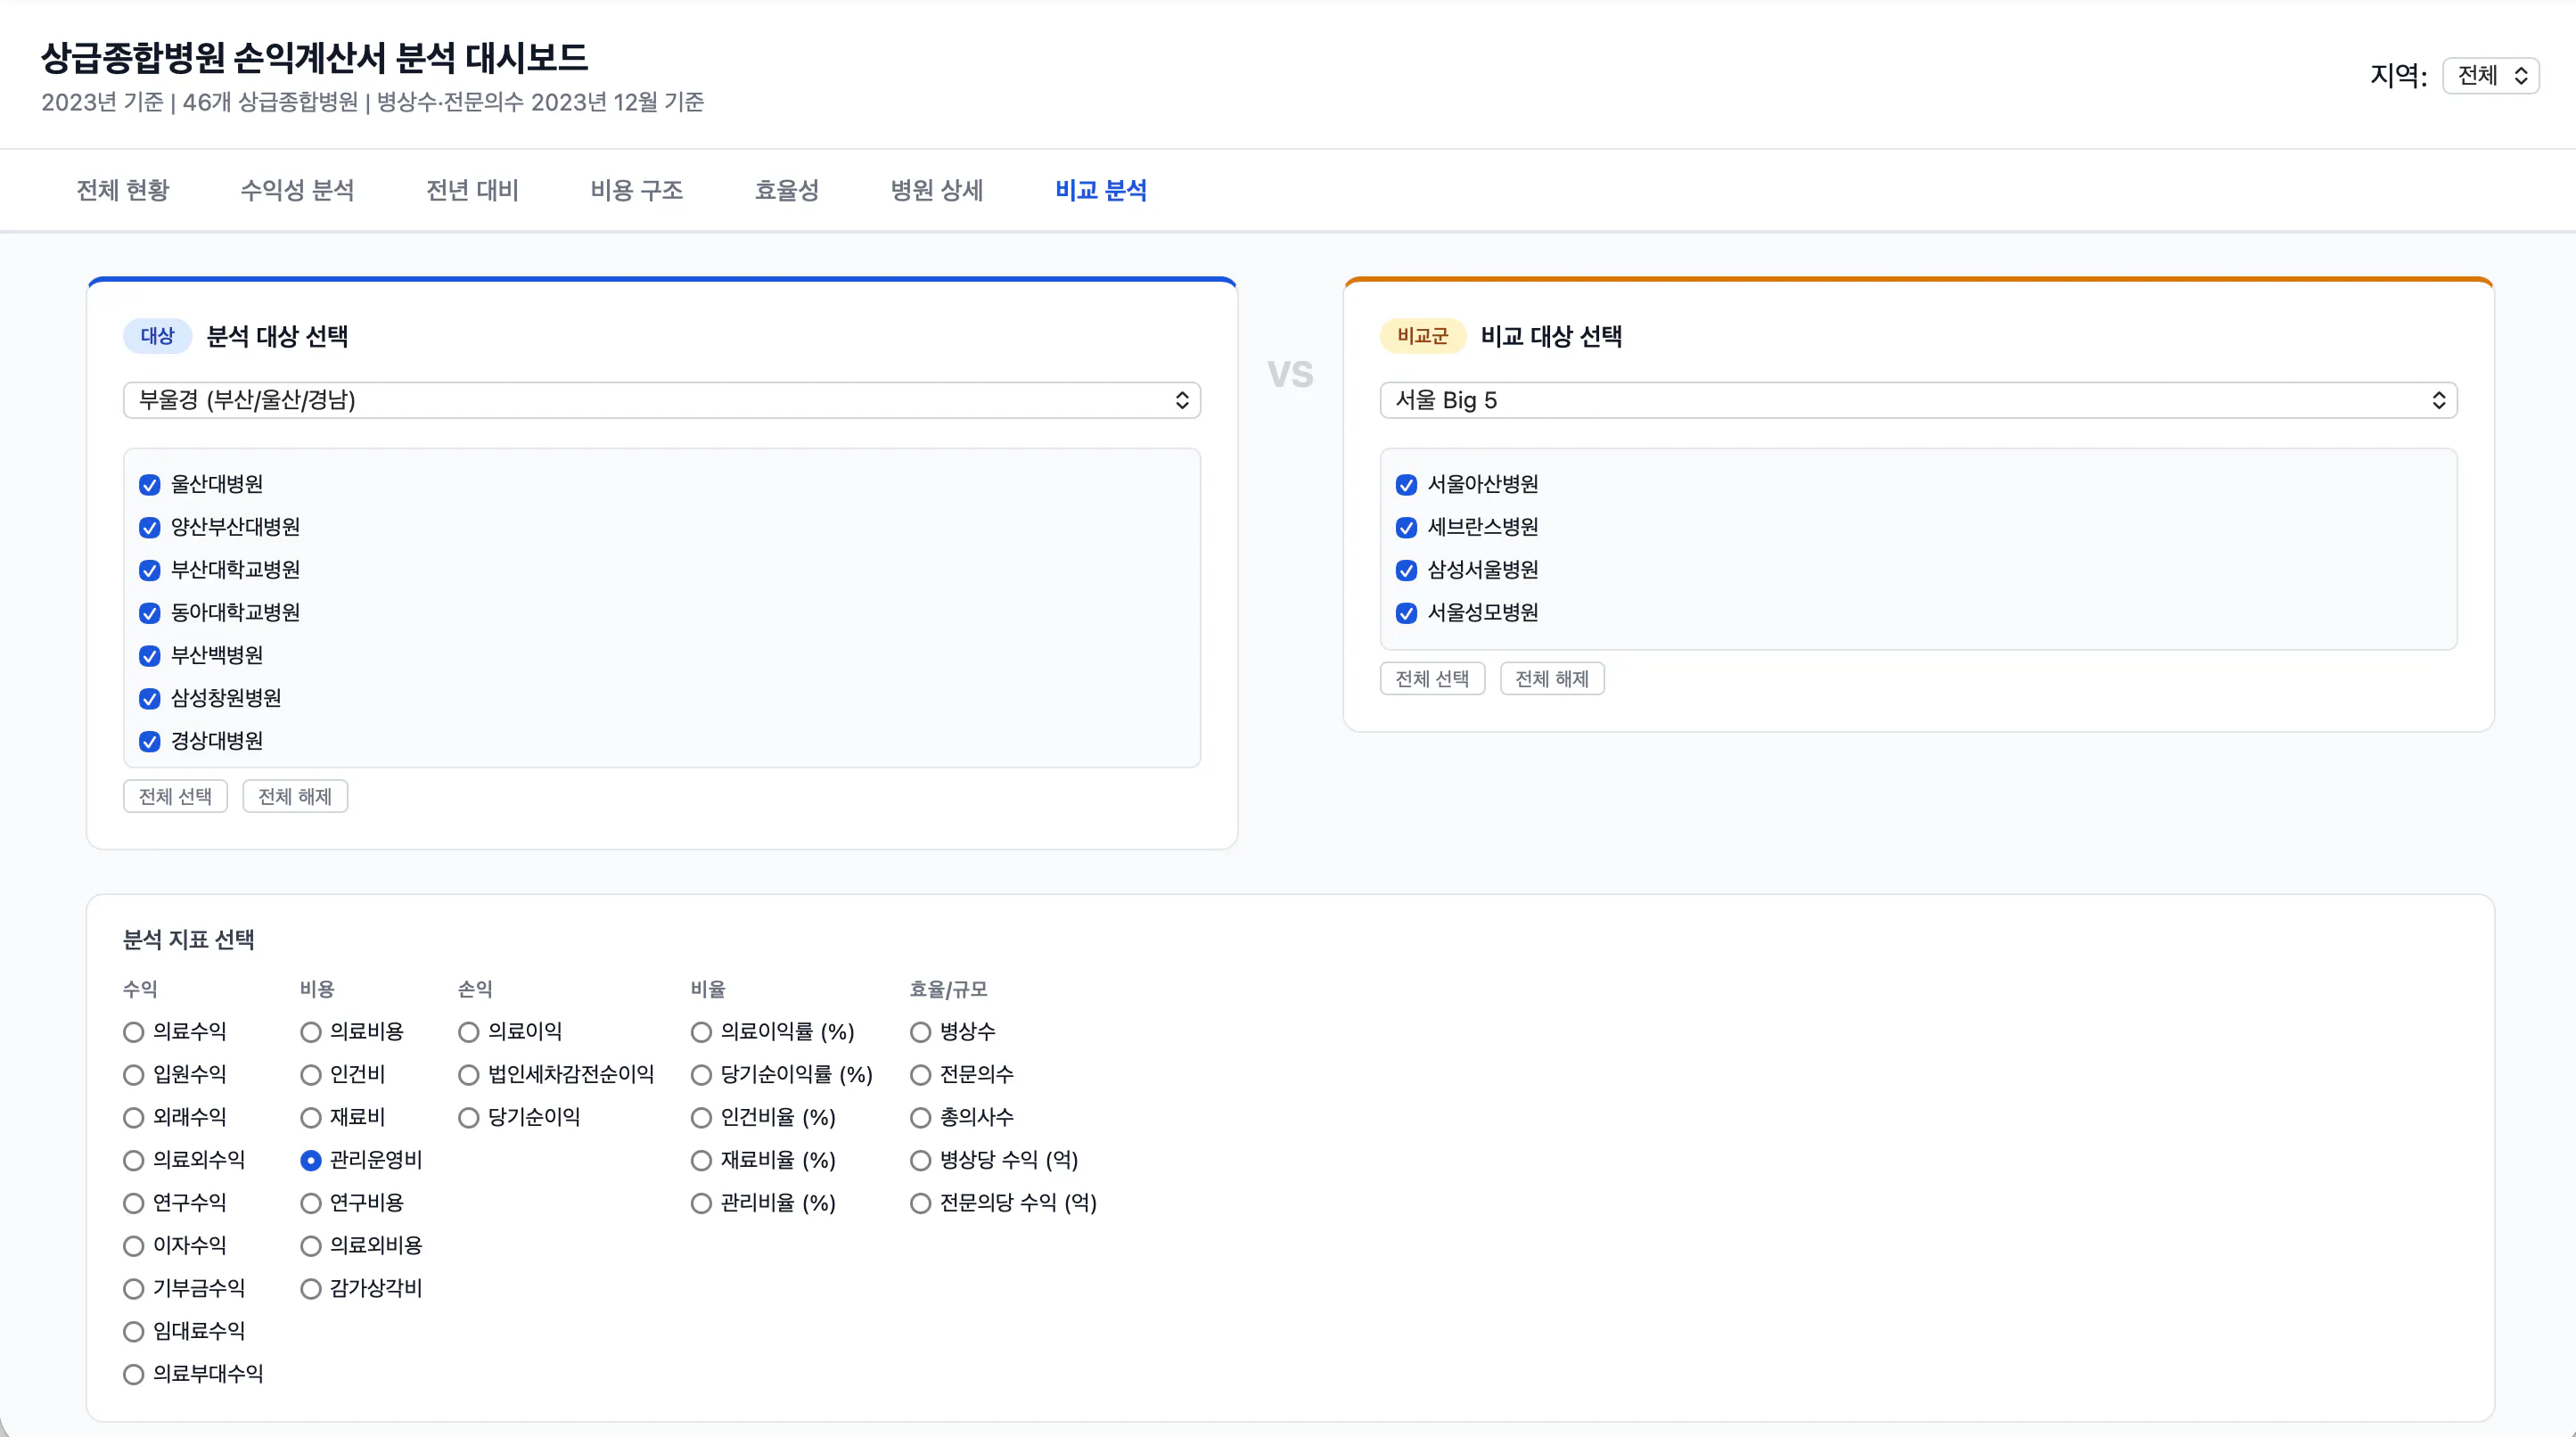Choose 관리비율 (%) radio option
The image size is (2576, 1437).
[702, 1204]
